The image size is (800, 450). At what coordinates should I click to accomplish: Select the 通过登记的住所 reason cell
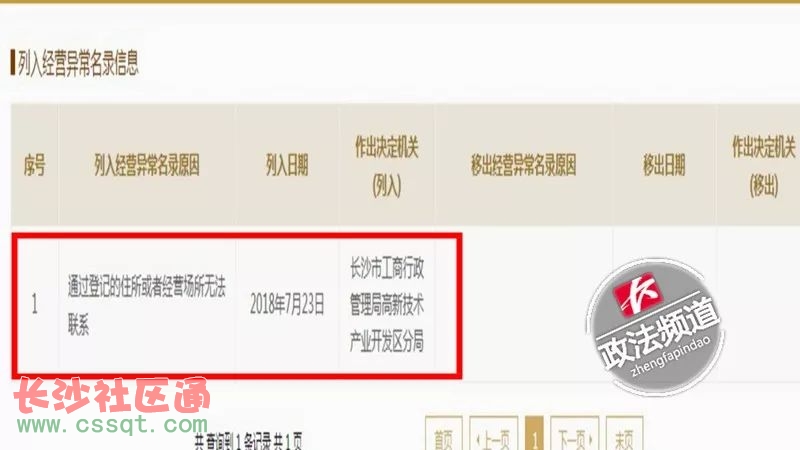146,304
